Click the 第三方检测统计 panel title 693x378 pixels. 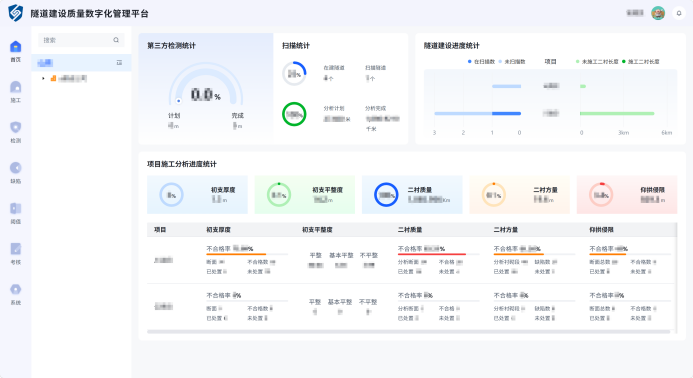[x=171, y=46]
